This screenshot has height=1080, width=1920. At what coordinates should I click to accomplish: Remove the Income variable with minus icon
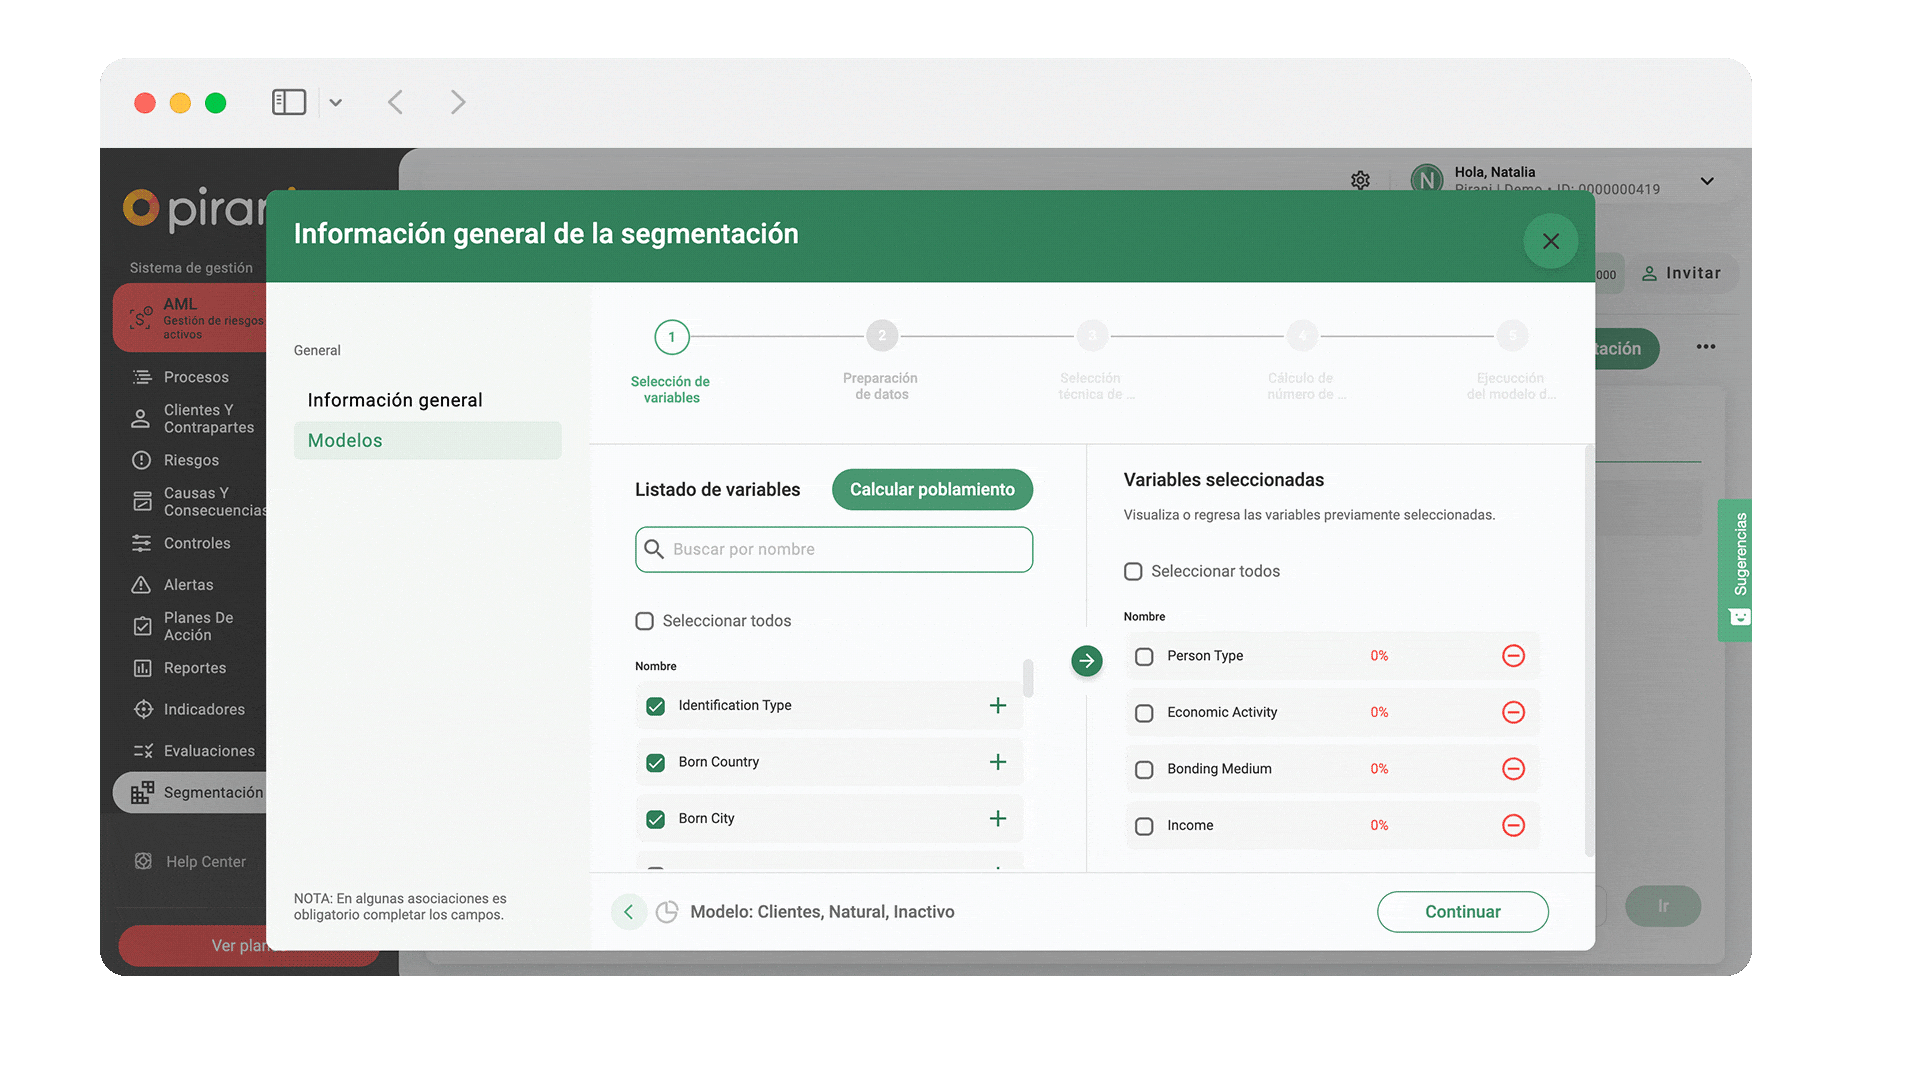pyautogui.click(x=1513, y=825)
